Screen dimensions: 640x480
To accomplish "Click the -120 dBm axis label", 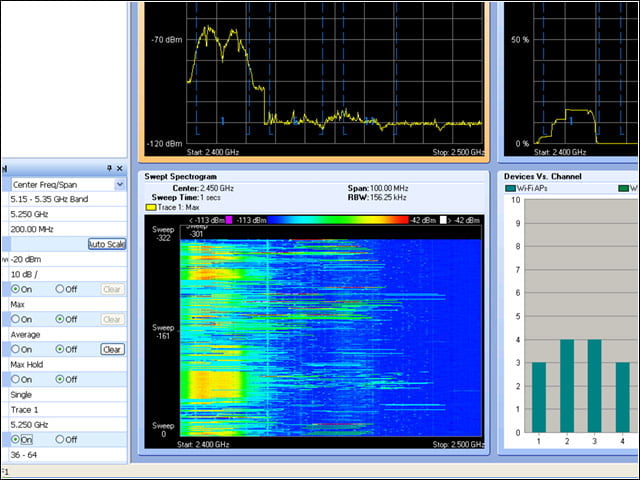I will point(164,144).
